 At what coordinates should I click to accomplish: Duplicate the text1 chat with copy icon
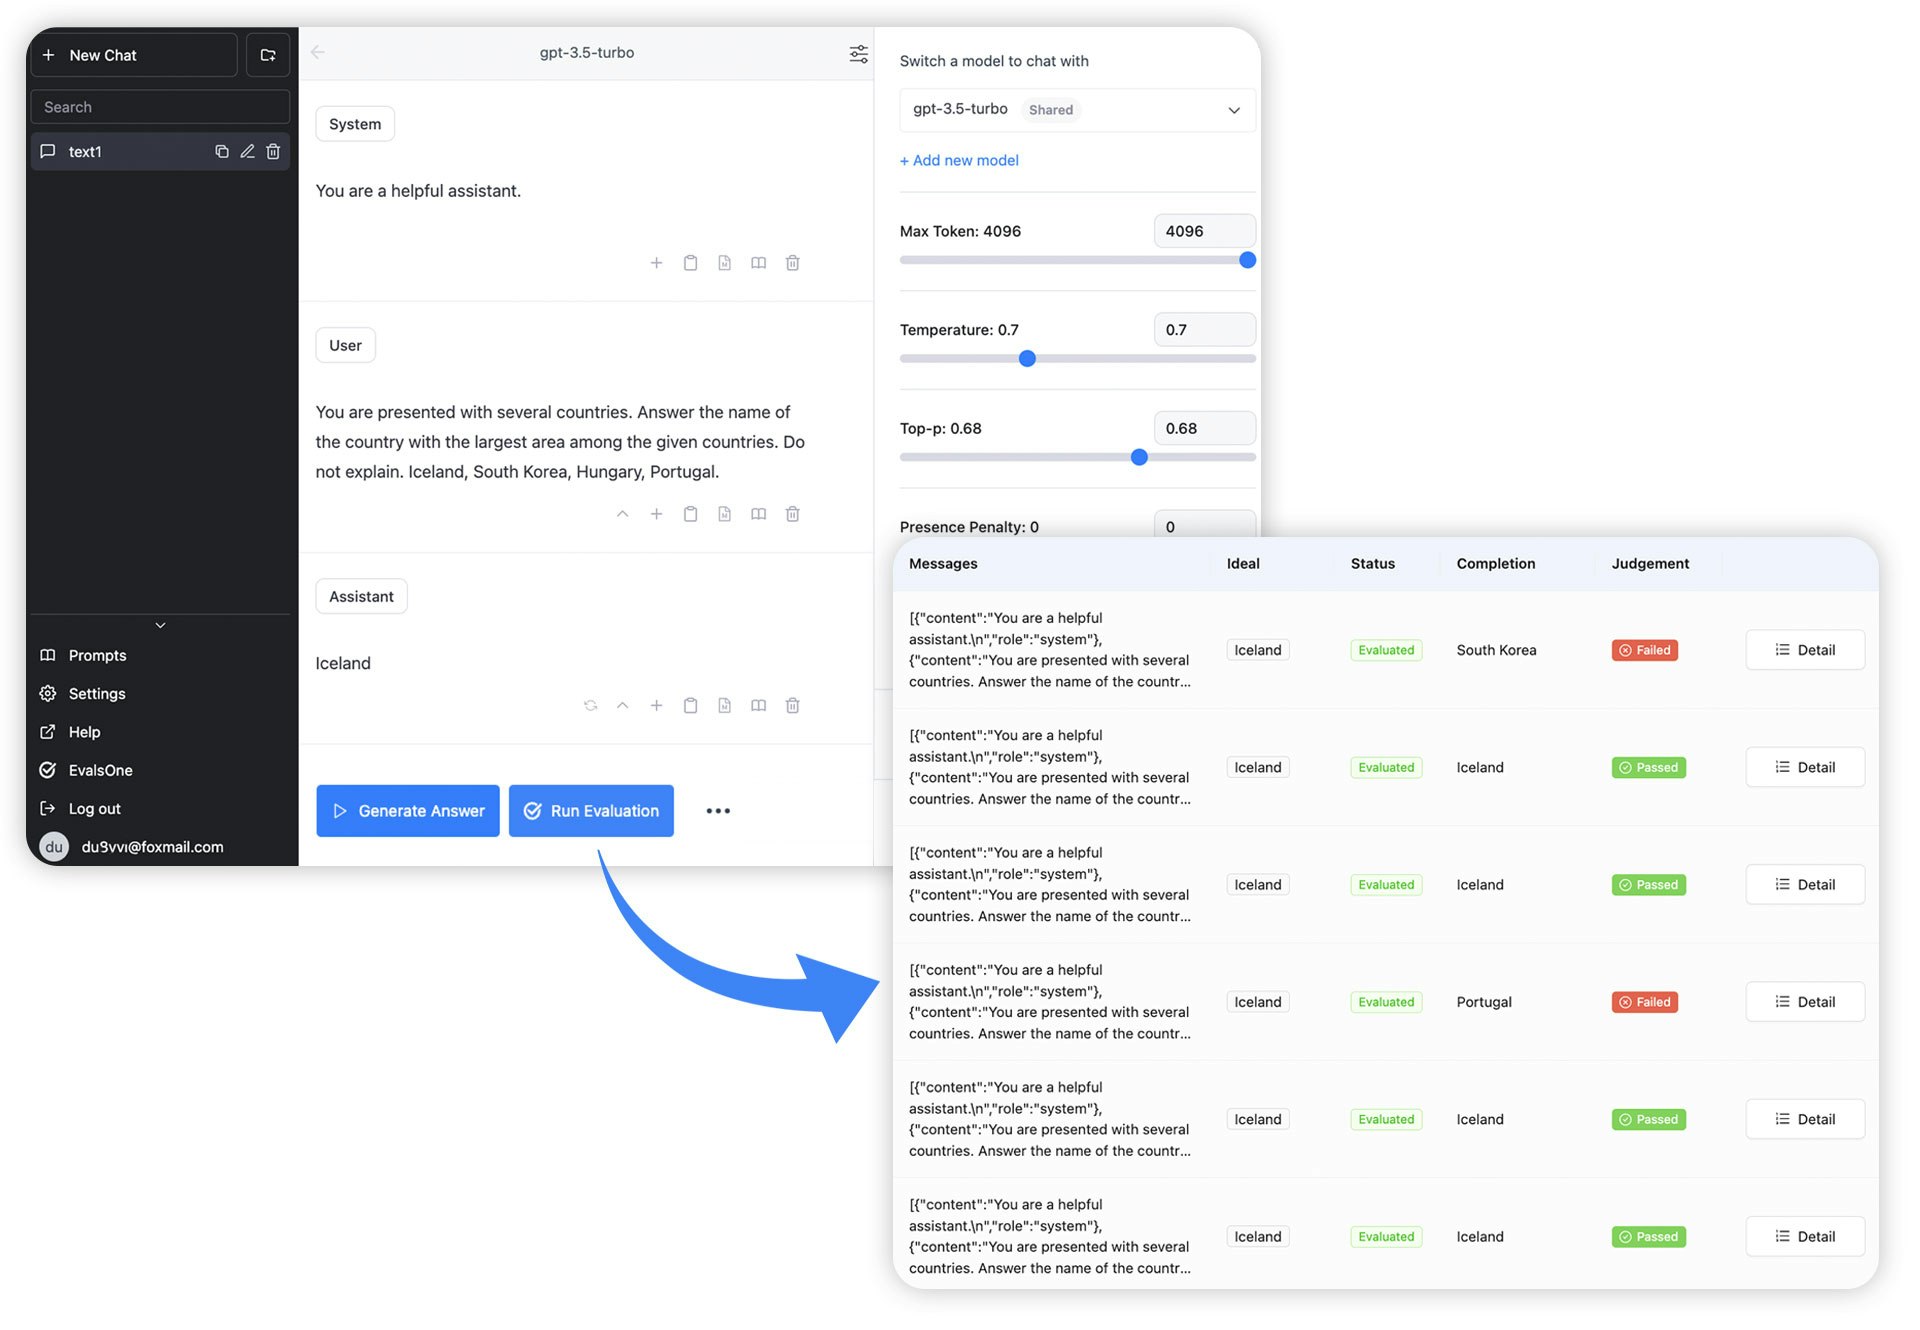(222, 151)
